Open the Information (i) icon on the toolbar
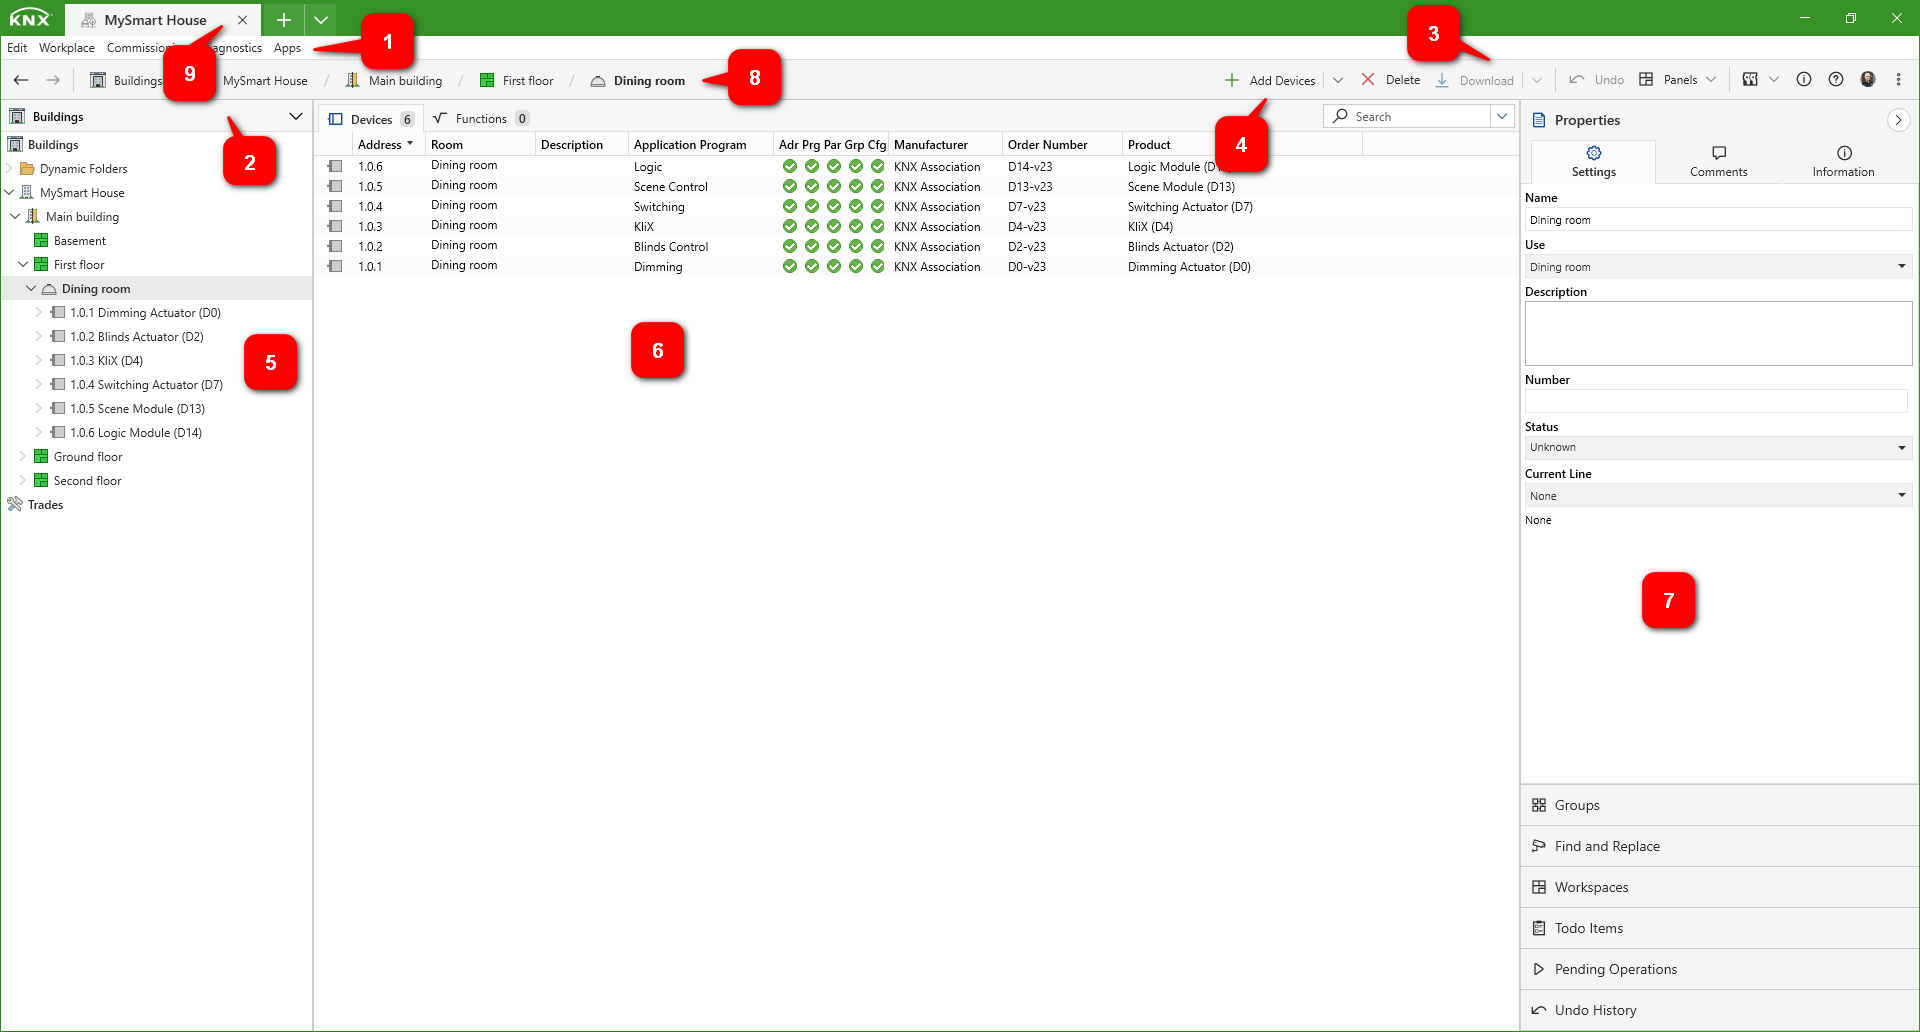This screenshot has height=1032, width=1920. pyautogui.click(x=1804, y=80)
